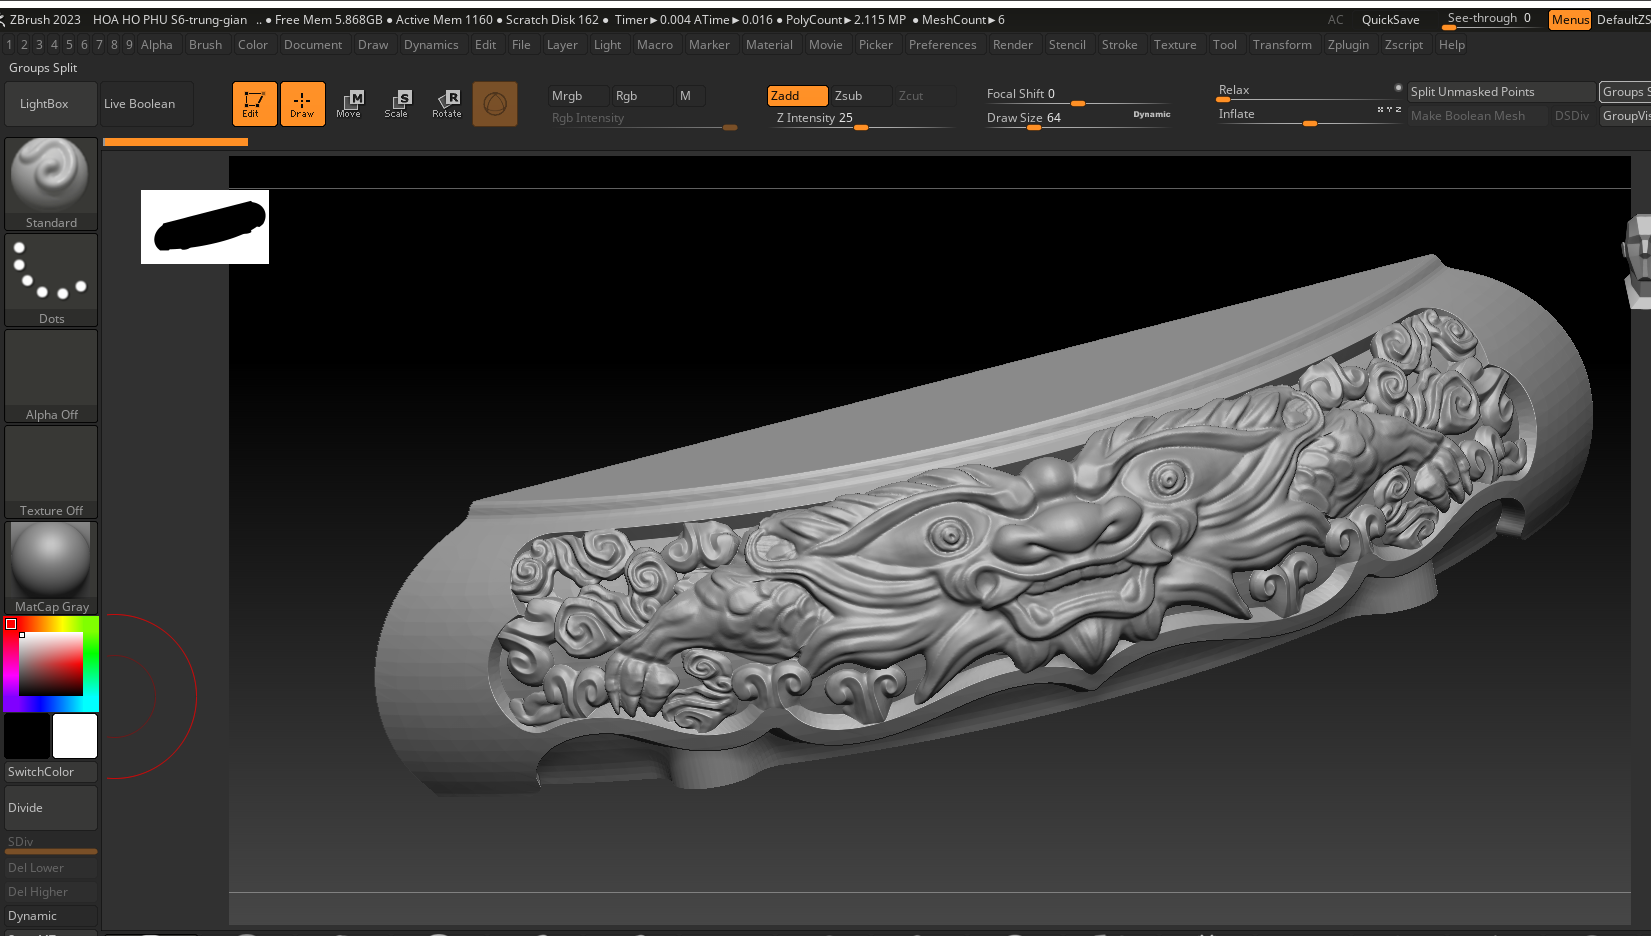
Task: Click the Gizmo 3D circle icon
Action: coord(495,104)
